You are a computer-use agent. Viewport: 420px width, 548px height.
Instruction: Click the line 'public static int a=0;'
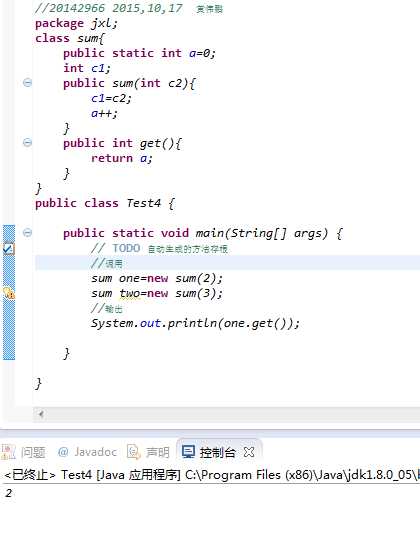coord(139,53)
